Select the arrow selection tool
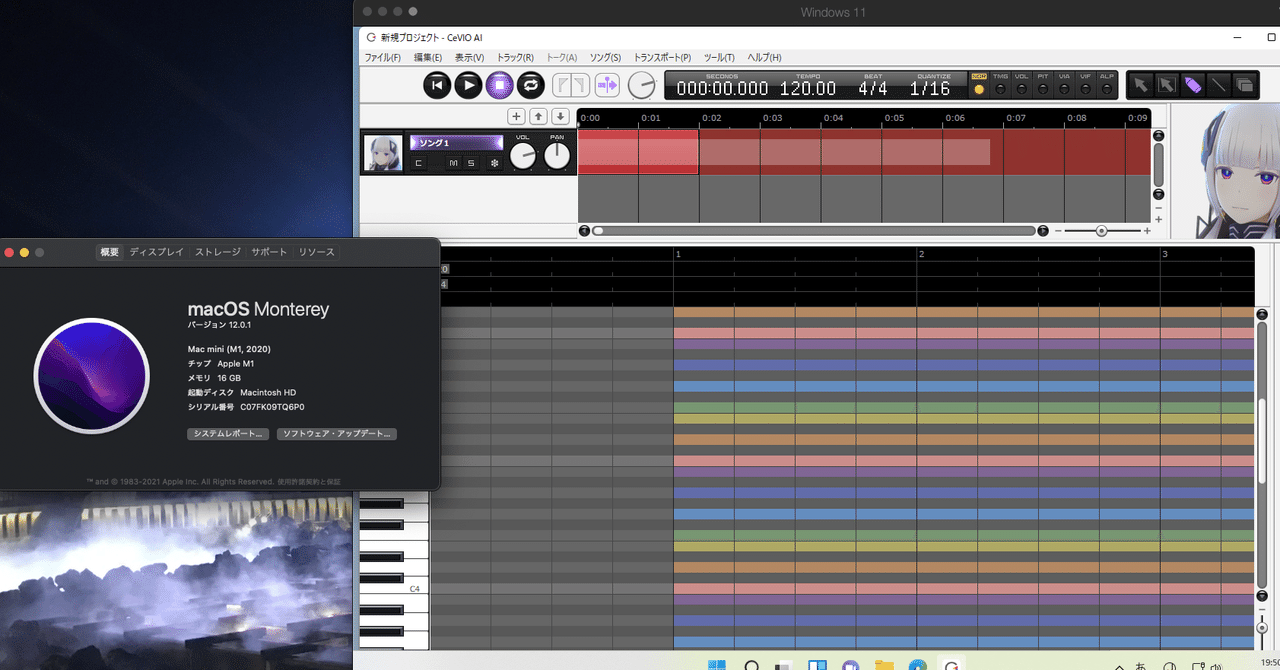 click(1141, 85)
